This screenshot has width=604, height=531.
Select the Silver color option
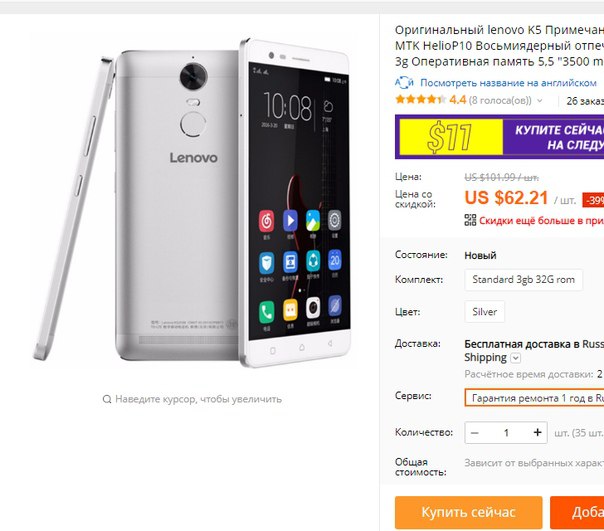pyautogui.click(x=484, y=311)
